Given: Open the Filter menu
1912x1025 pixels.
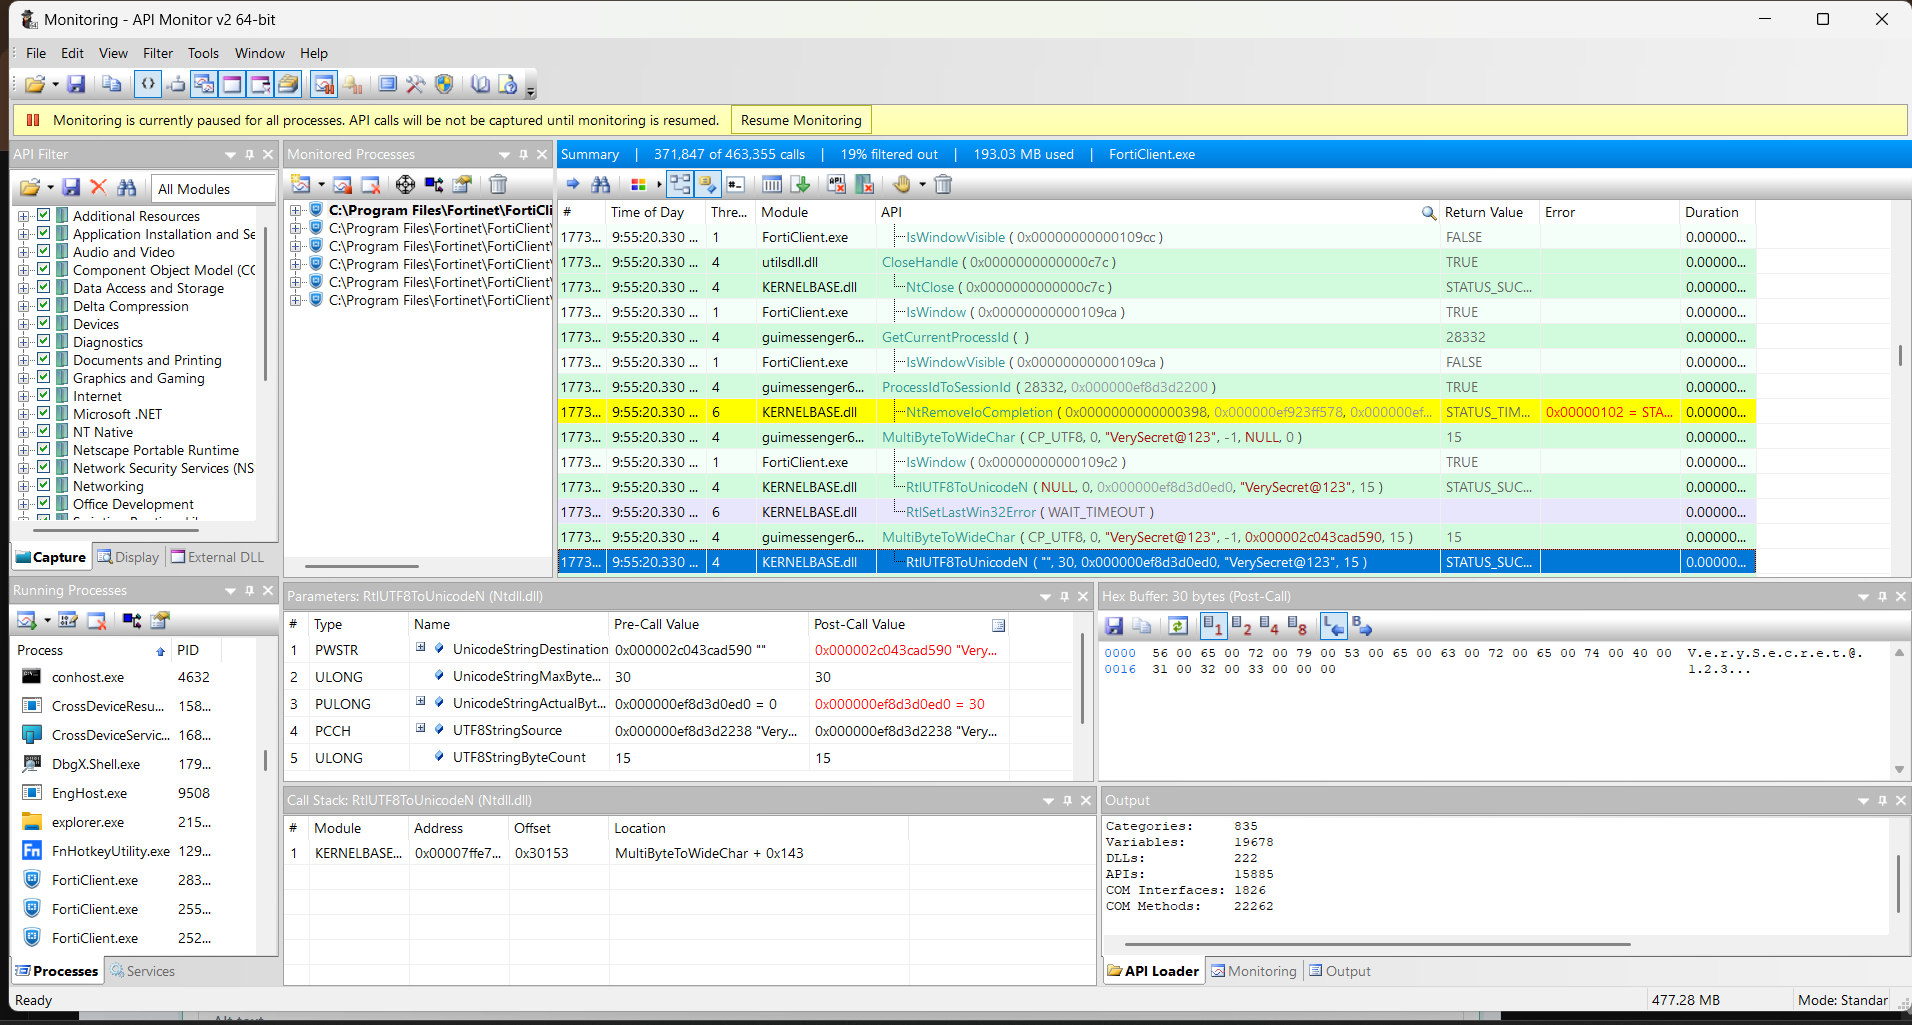Looking at the screenshot, I should 158,53.
